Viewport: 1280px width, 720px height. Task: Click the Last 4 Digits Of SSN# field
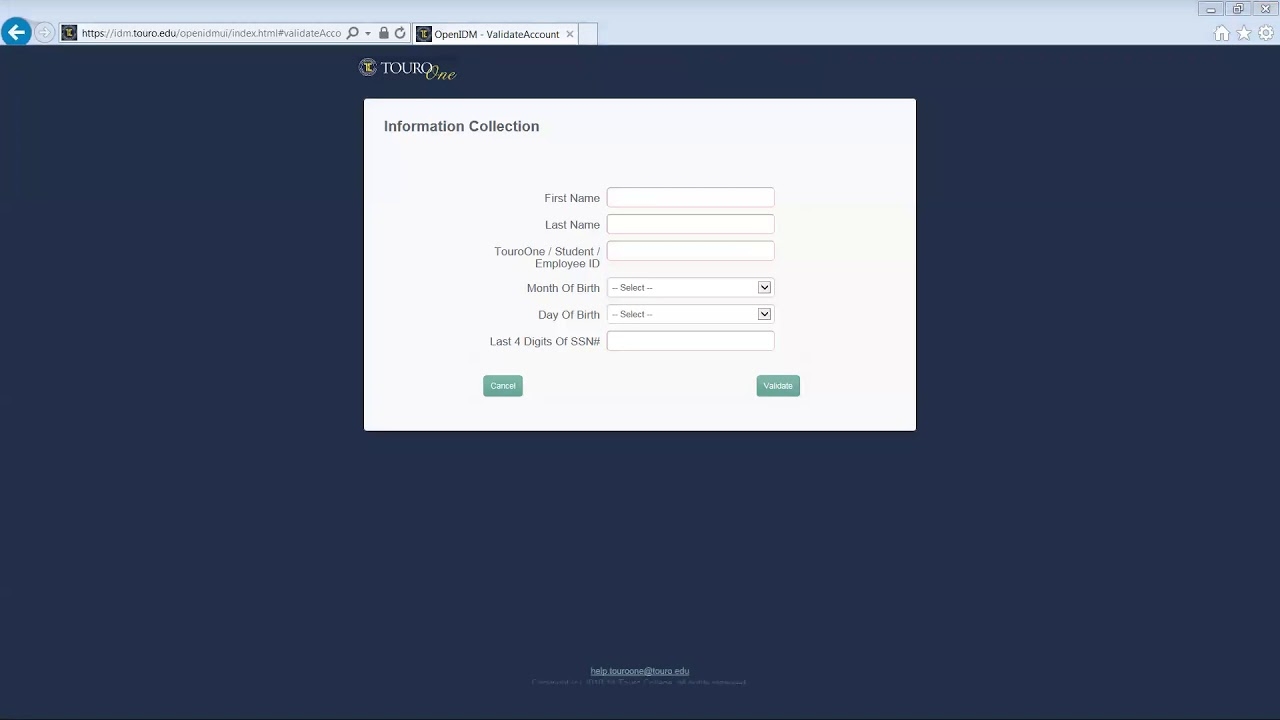coord(690,342)
